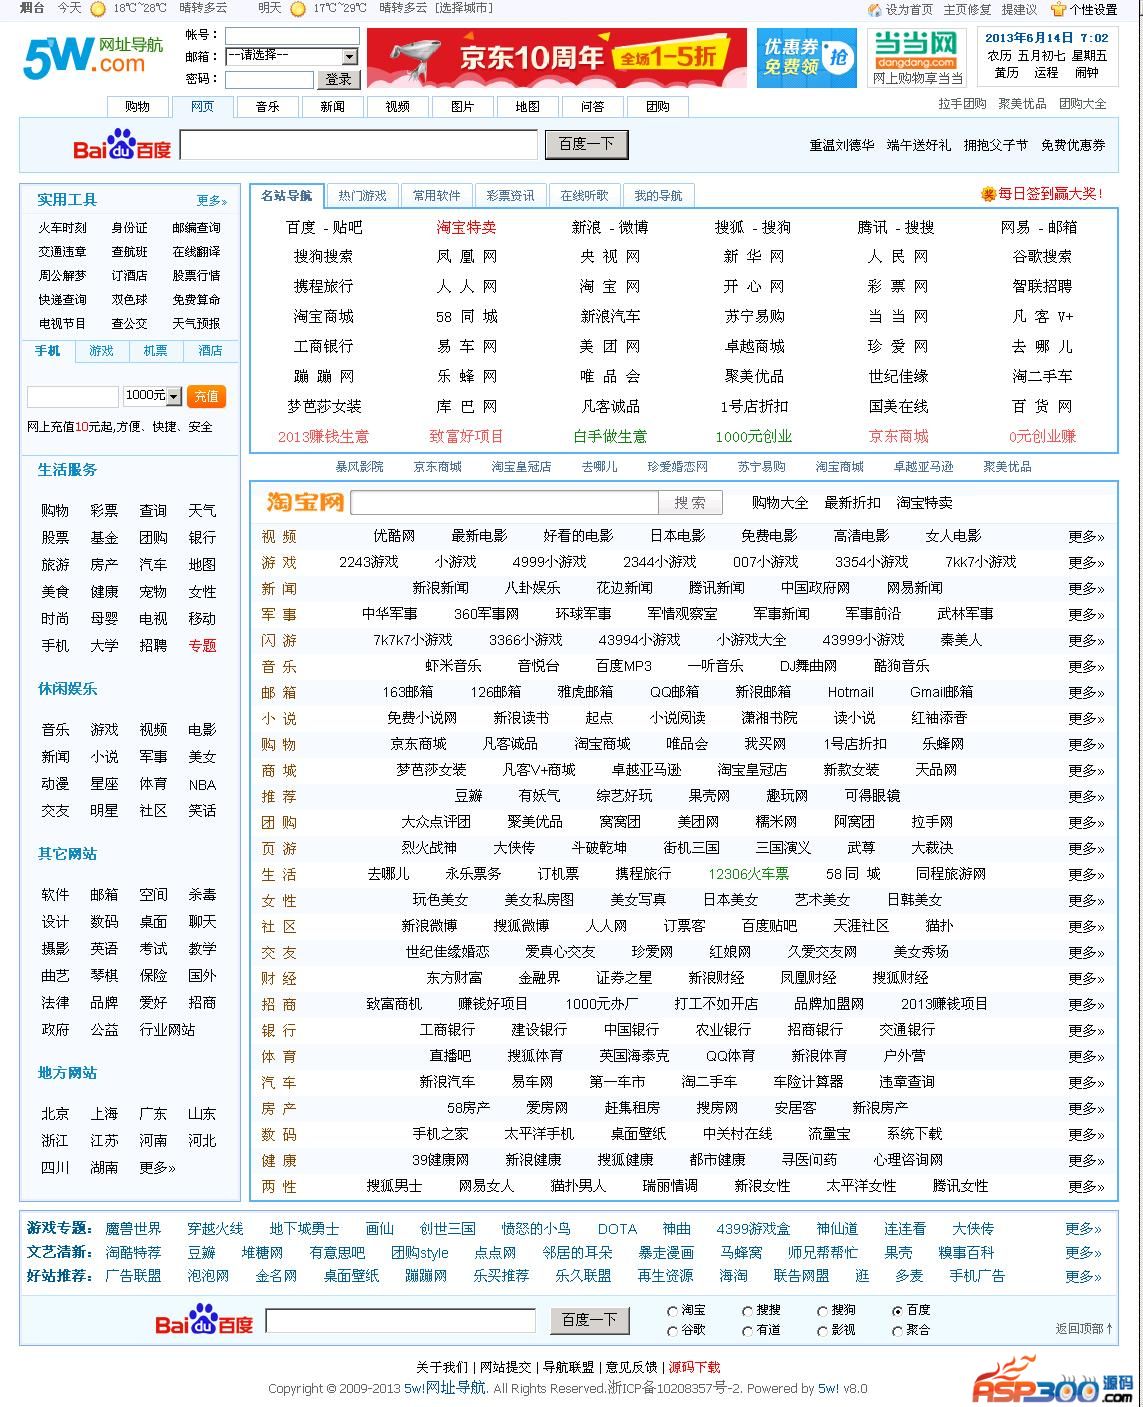Click the top Baidu logo
This screenshot has width=1143, height=1407.
point(122,146)
